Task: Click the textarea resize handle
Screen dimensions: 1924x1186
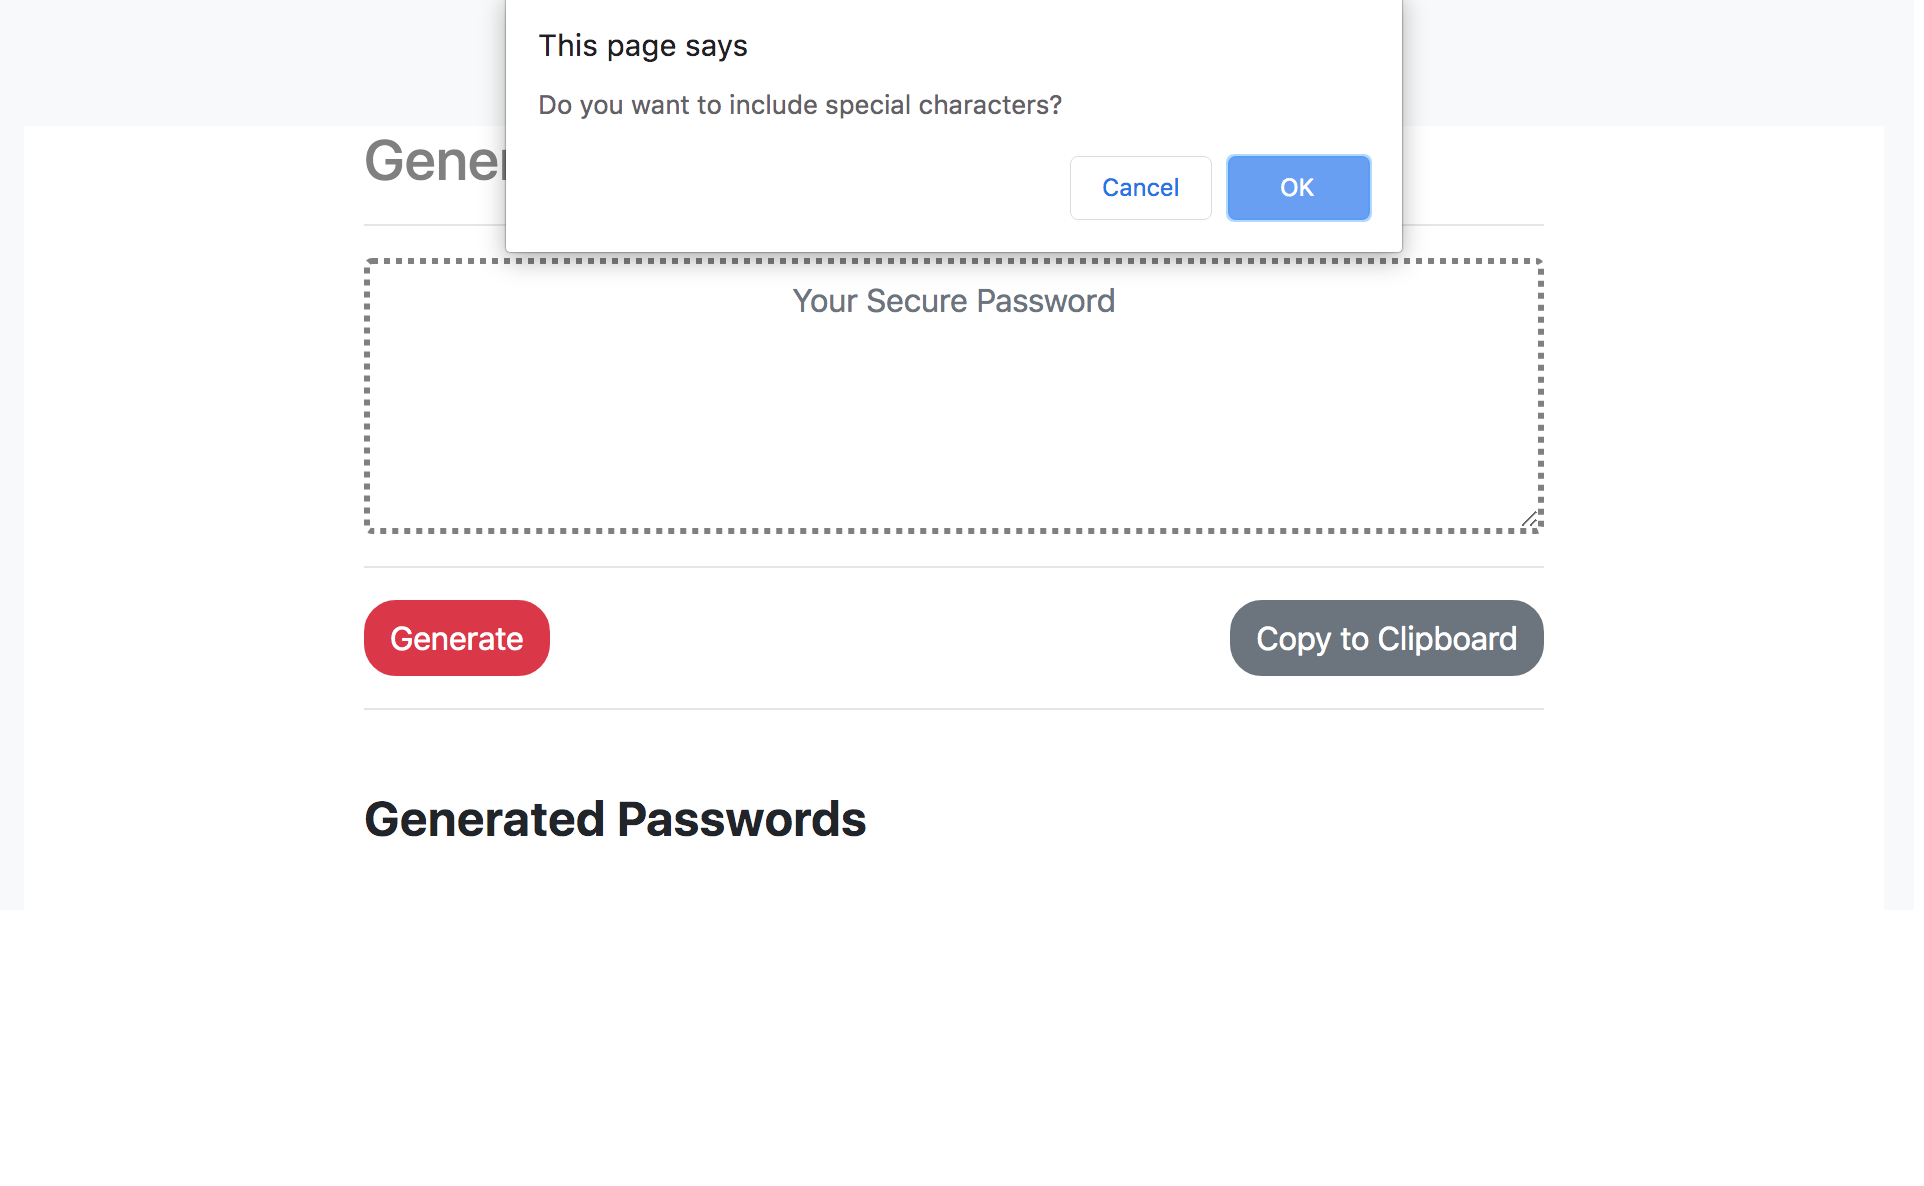Action: pyautogui.click(x=1530, y=519)
